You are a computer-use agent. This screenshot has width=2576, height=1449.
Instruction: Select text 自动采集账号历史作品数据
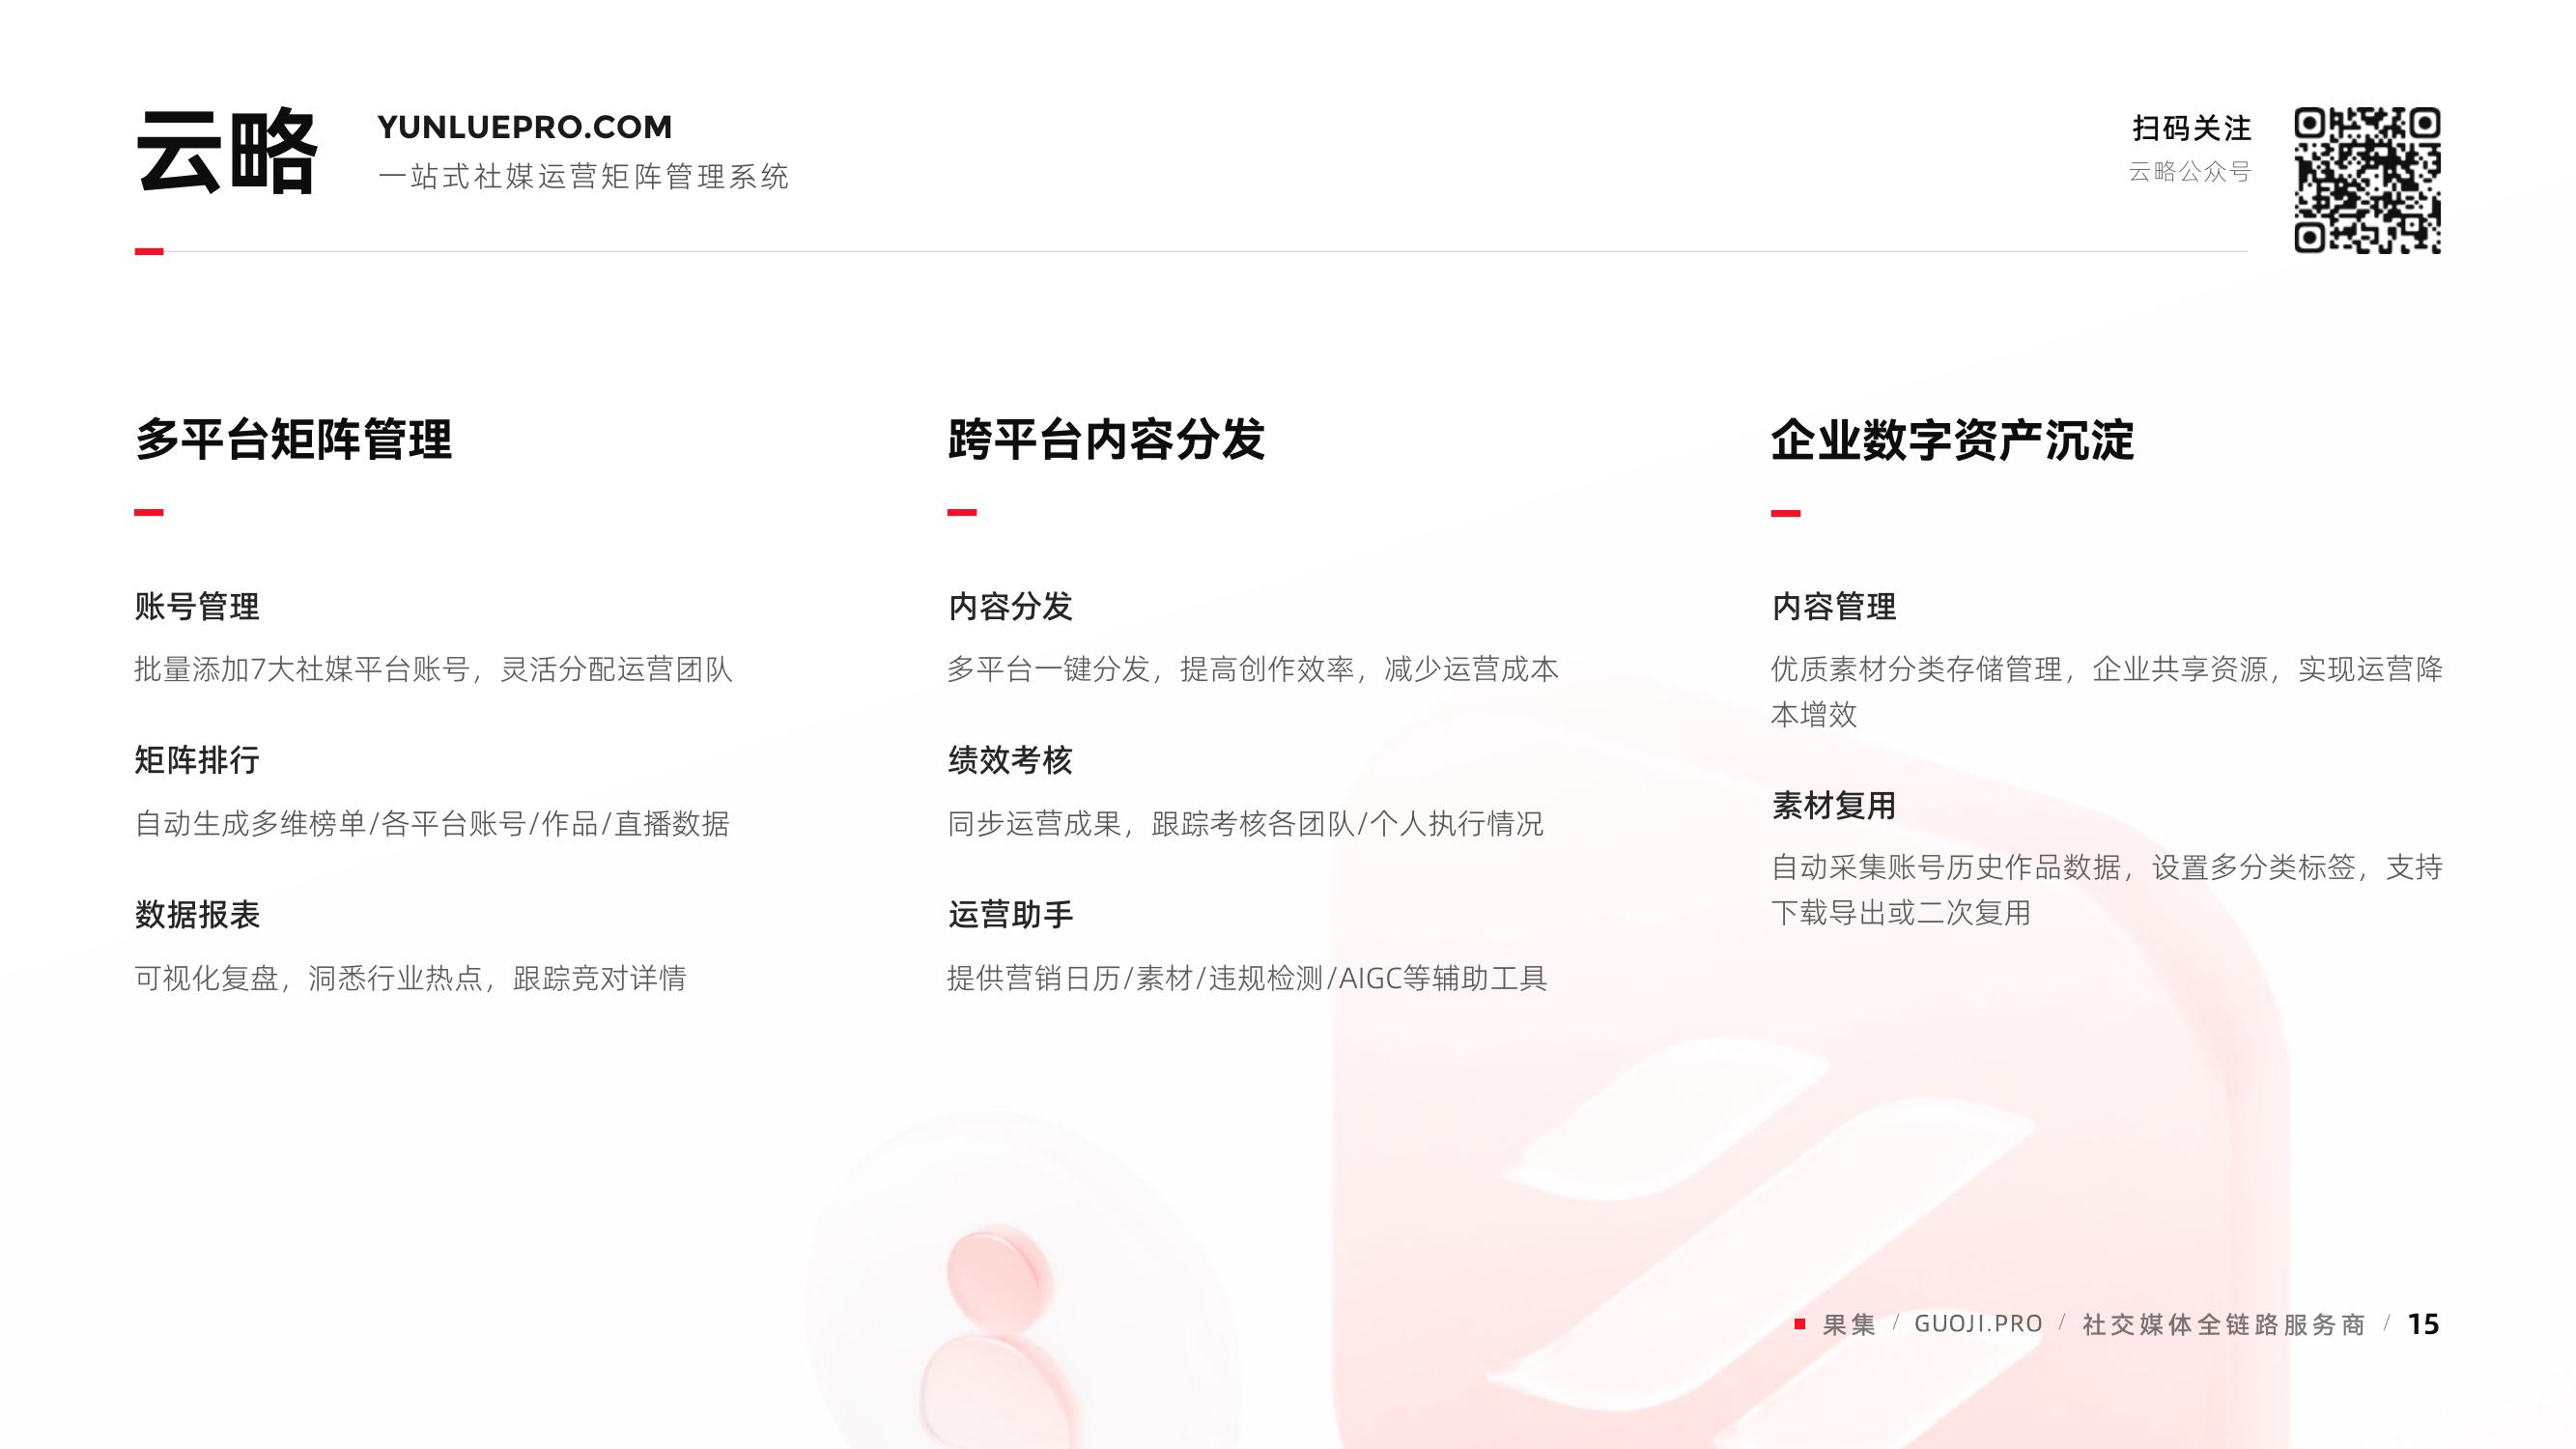(1946, 867)
